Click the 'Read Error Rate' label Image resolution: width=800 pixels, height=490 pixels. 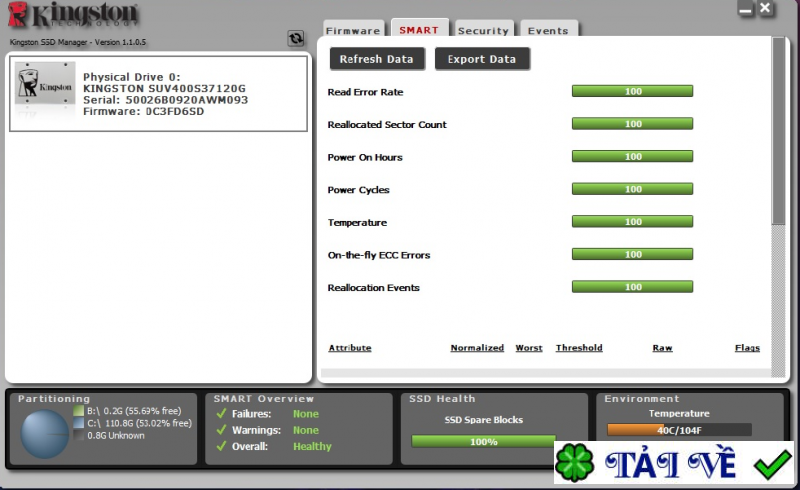[365, 92]
